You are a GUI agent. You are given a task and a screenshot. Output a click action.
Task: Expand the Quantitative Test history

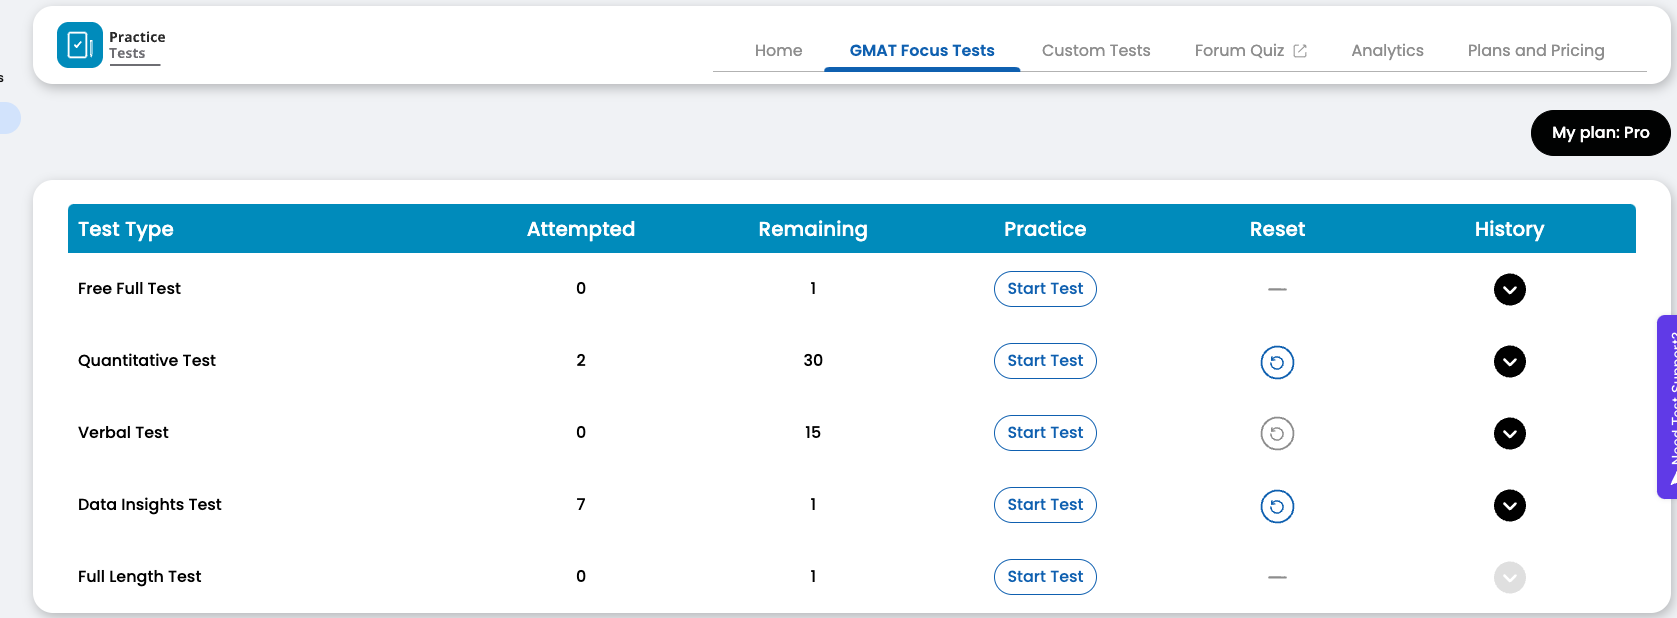point(1509,362)
